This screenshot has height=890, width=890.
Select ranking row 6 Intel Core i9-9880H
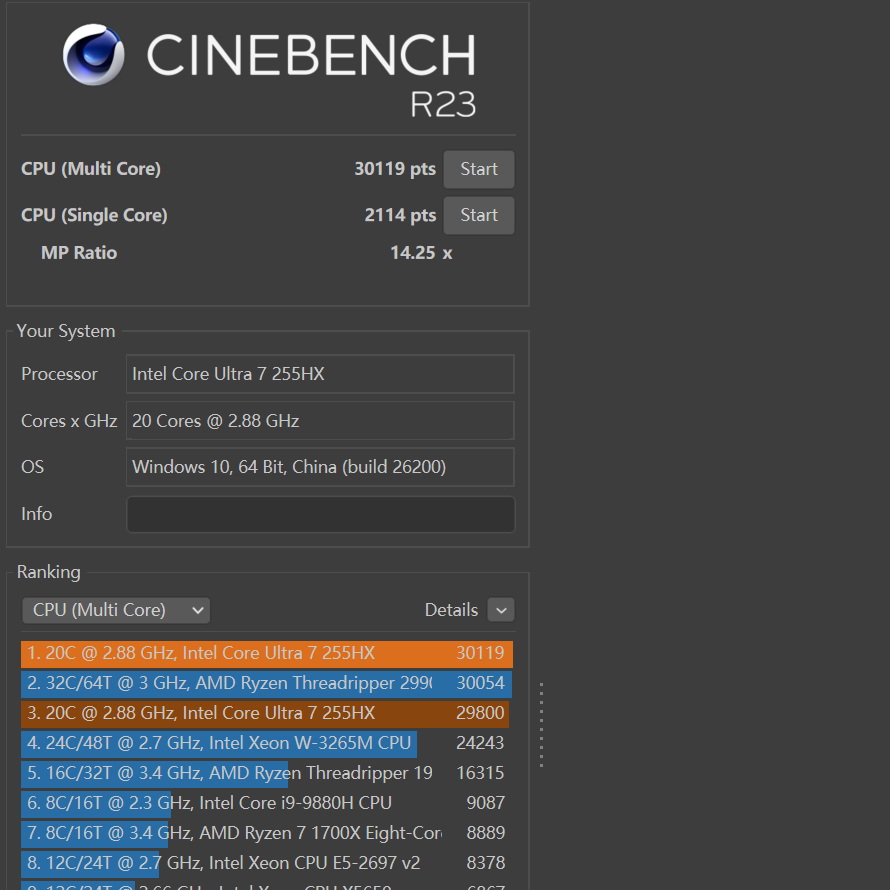267,804
